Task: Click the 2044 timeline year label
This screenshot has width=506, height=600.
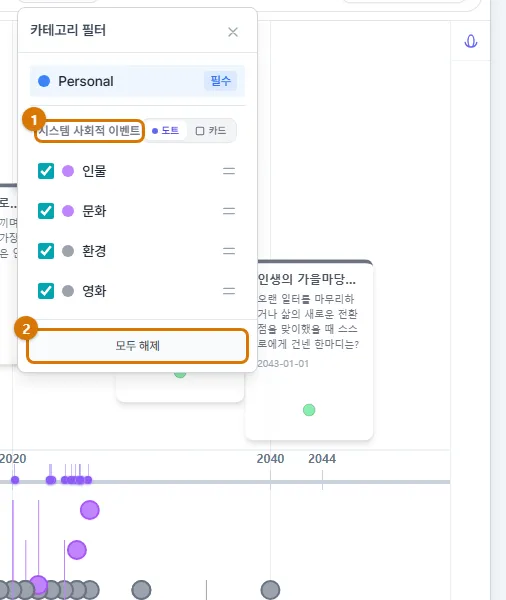Action: click(x=322, y=459)
